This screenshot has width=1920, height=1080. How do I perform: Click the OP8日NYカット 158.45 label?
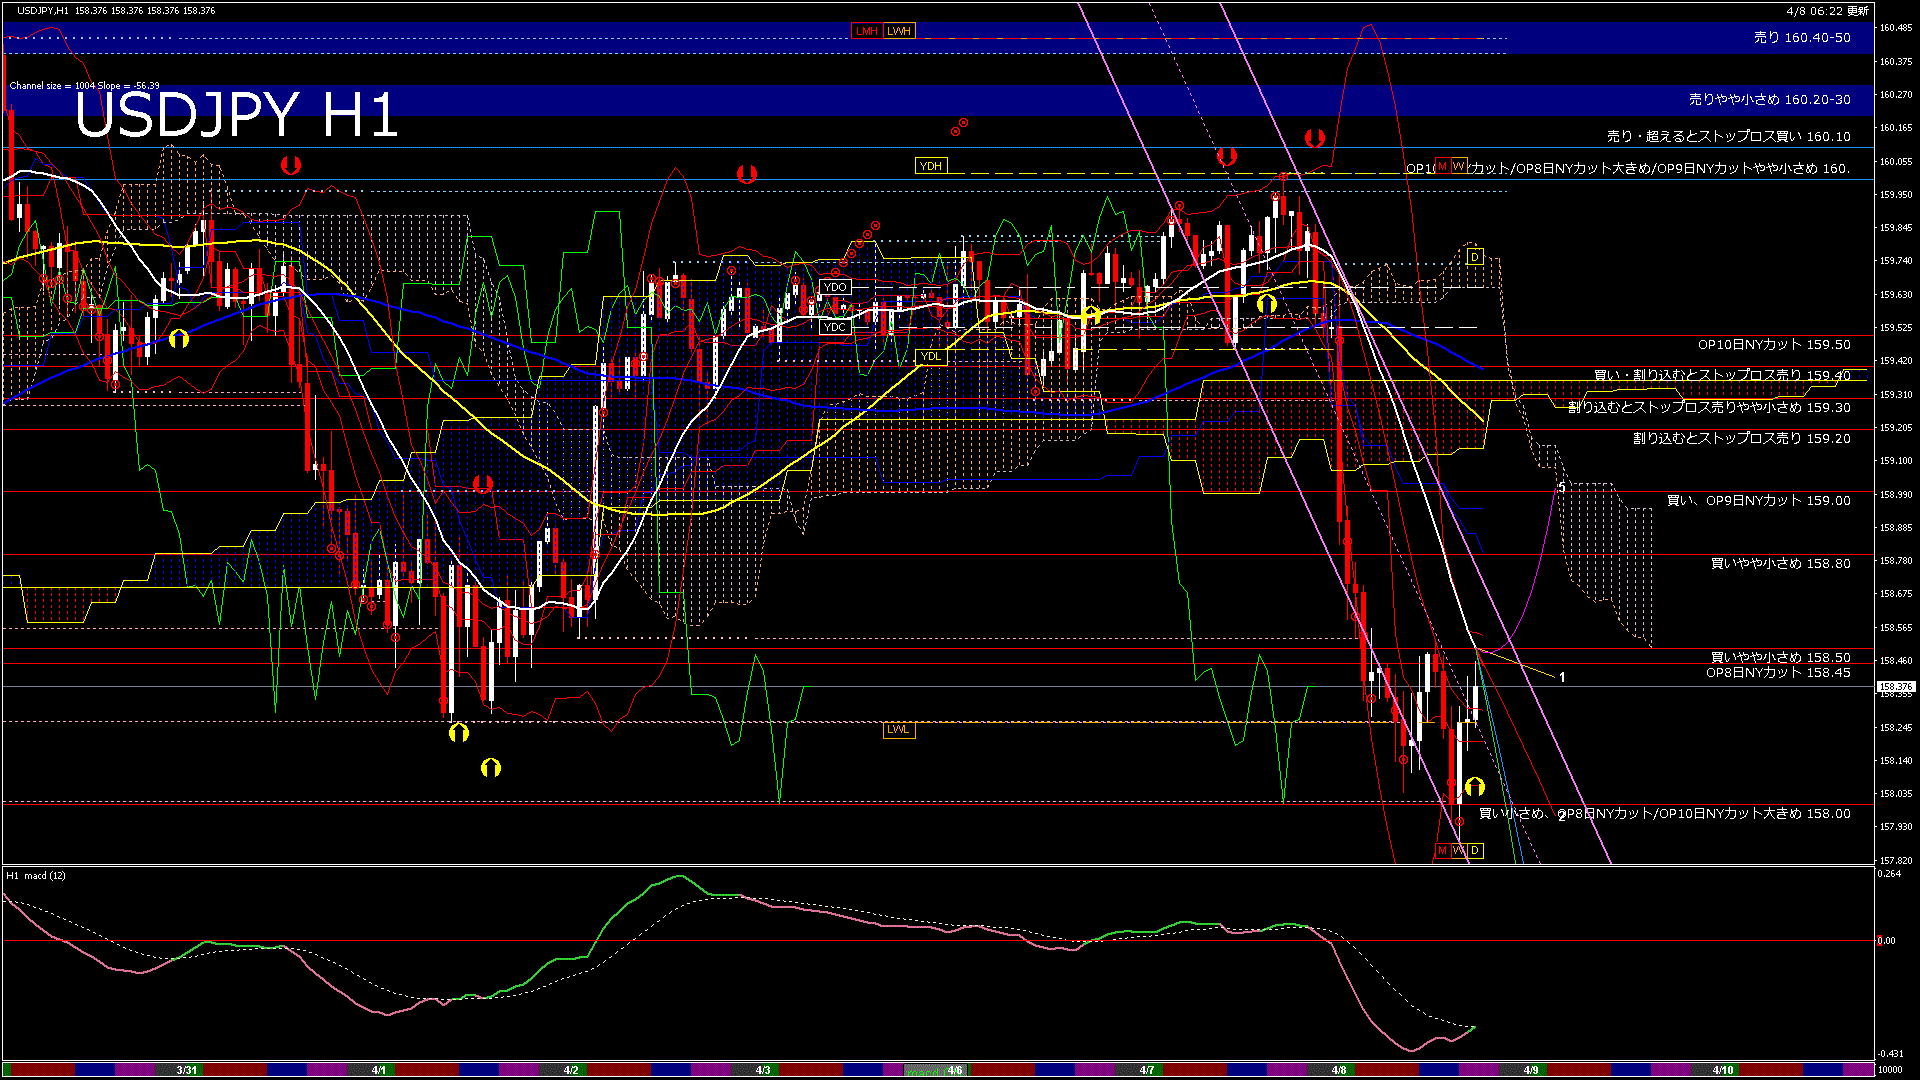tap(1778, 673)
